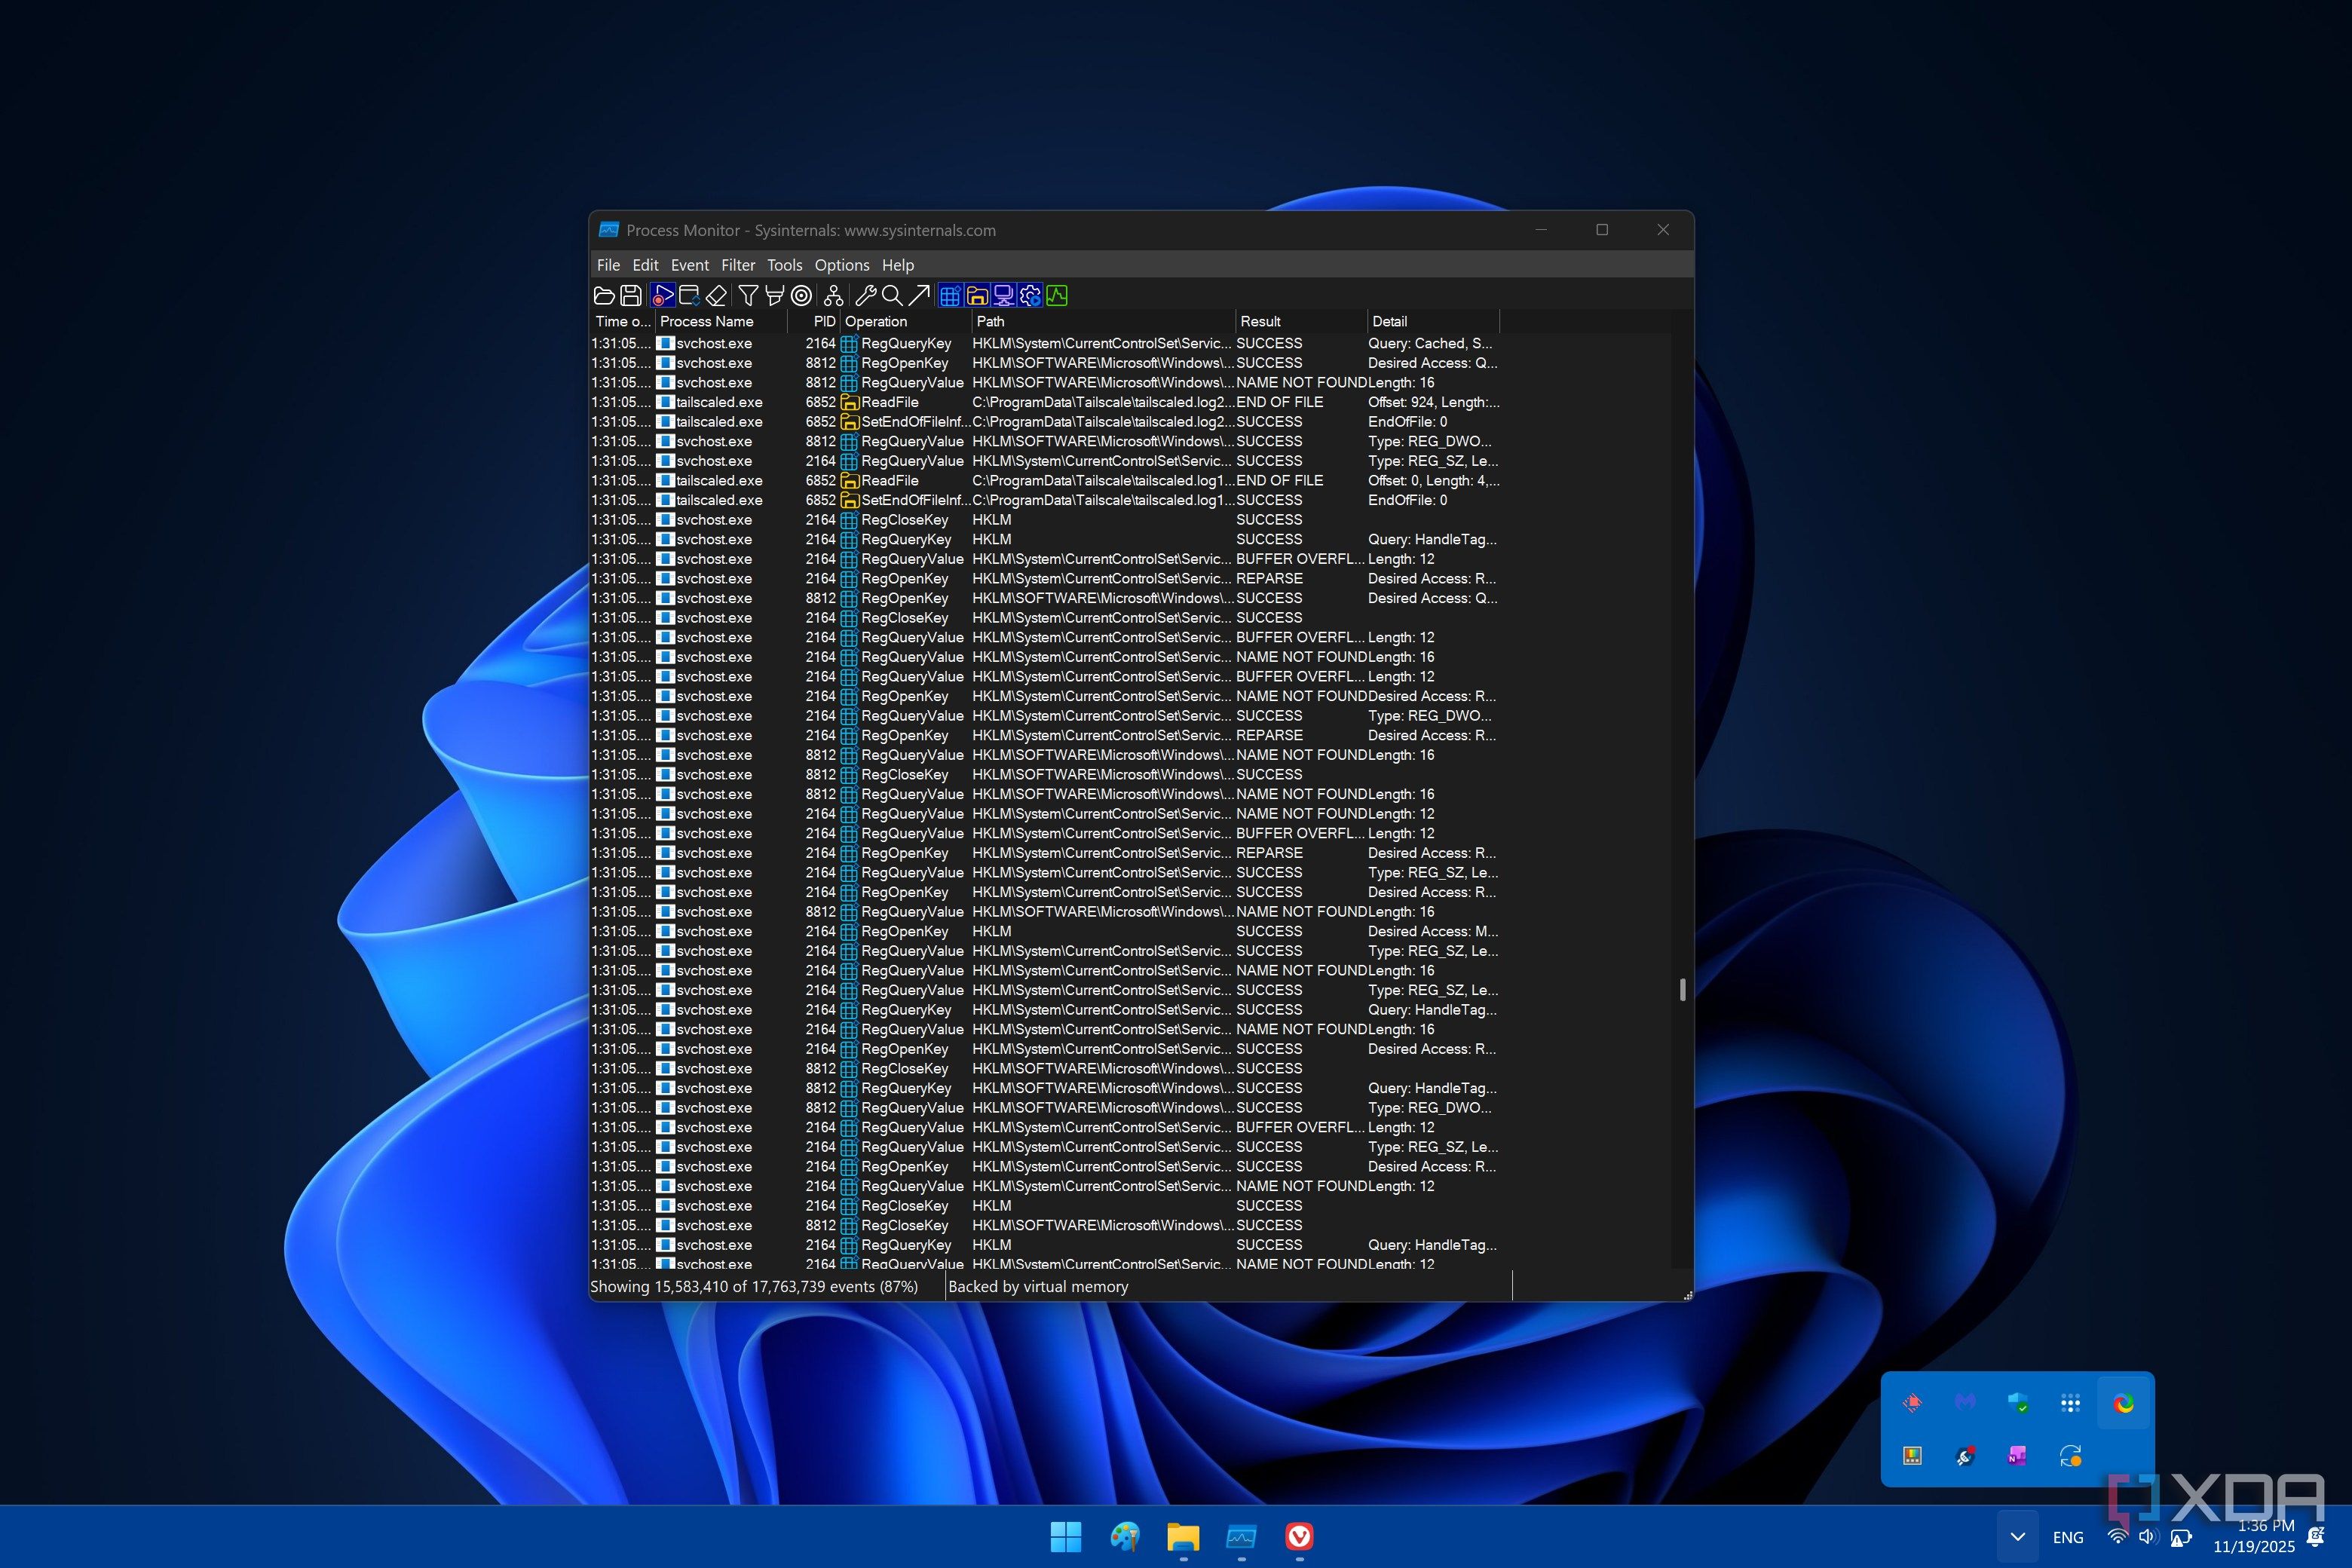Toggle Show Process and Thread Activity filter
The image size is (2352, 1568).
coord(1030,295)
